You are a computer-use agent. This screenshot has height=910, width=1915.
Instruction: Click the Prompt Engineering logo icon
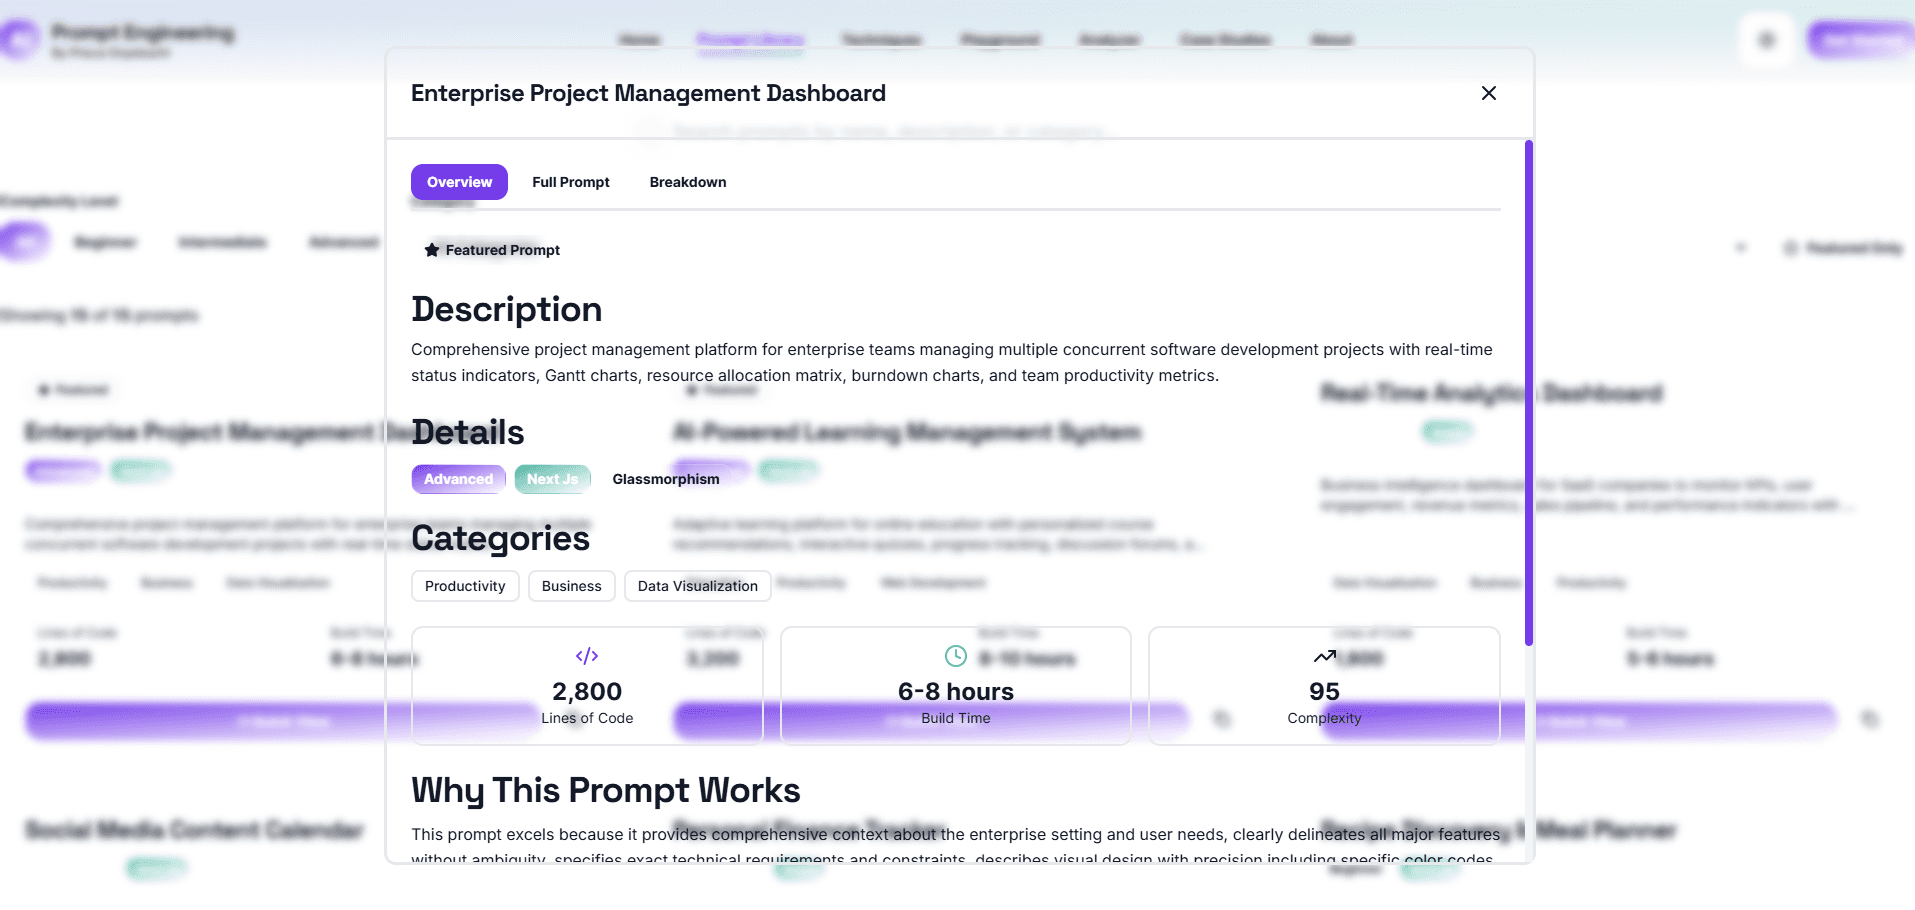[x=19, y=39]
